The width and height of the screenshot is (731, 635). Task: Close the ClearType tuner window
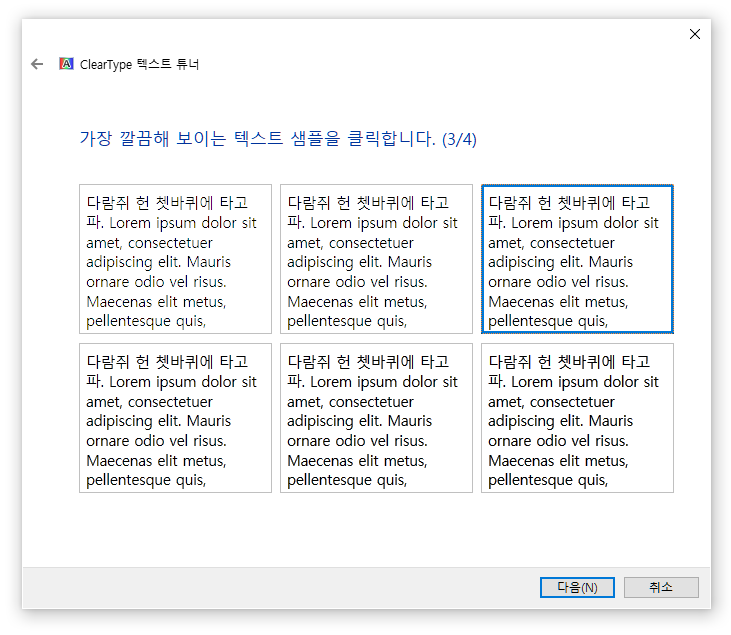695,34
